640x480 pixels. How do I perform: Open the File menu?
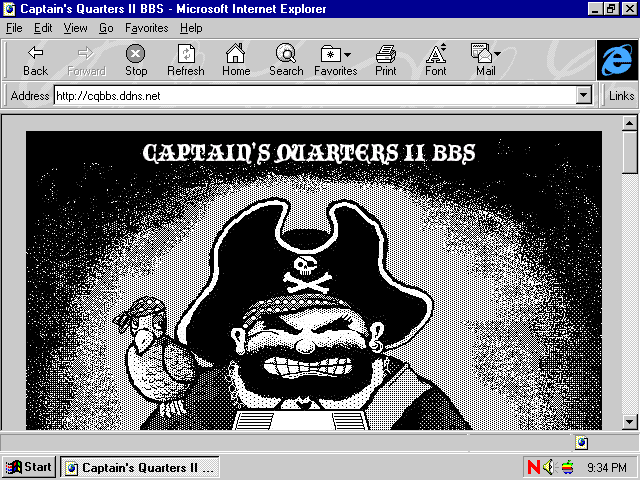click(x=14, y=28)
